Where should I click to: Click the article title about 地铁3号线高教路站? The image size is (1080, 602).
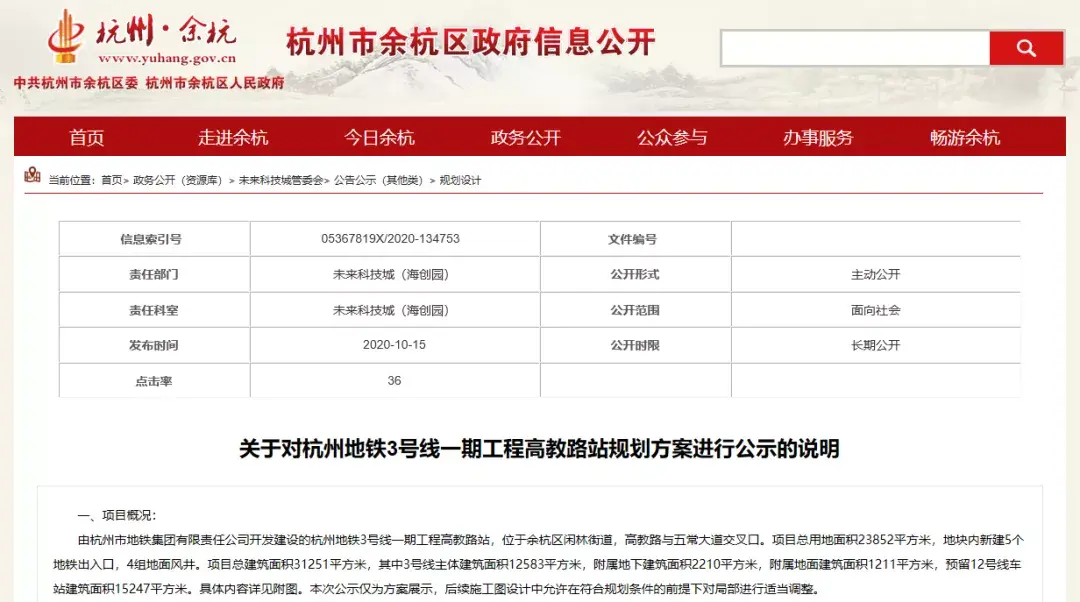pyautogui.click(x=539, y=449)
